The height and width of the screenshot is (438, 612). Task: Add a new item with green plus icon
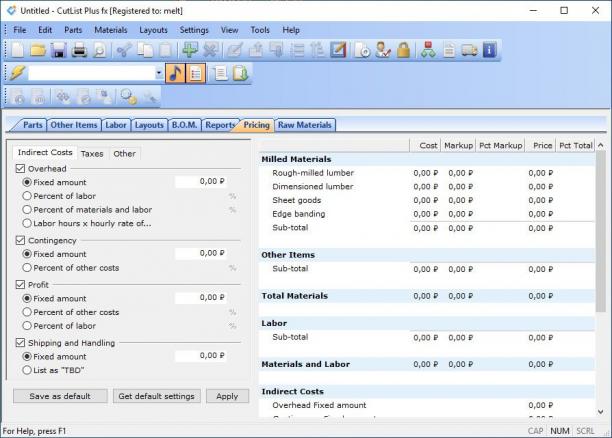pyautogui.click(x=190, y=50)
